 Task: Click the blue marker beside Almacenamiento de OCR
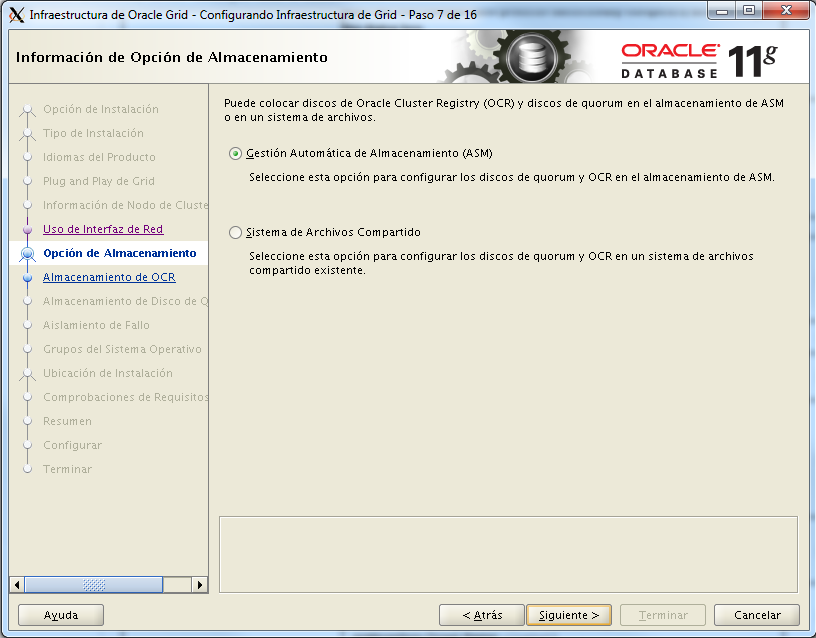28,277
